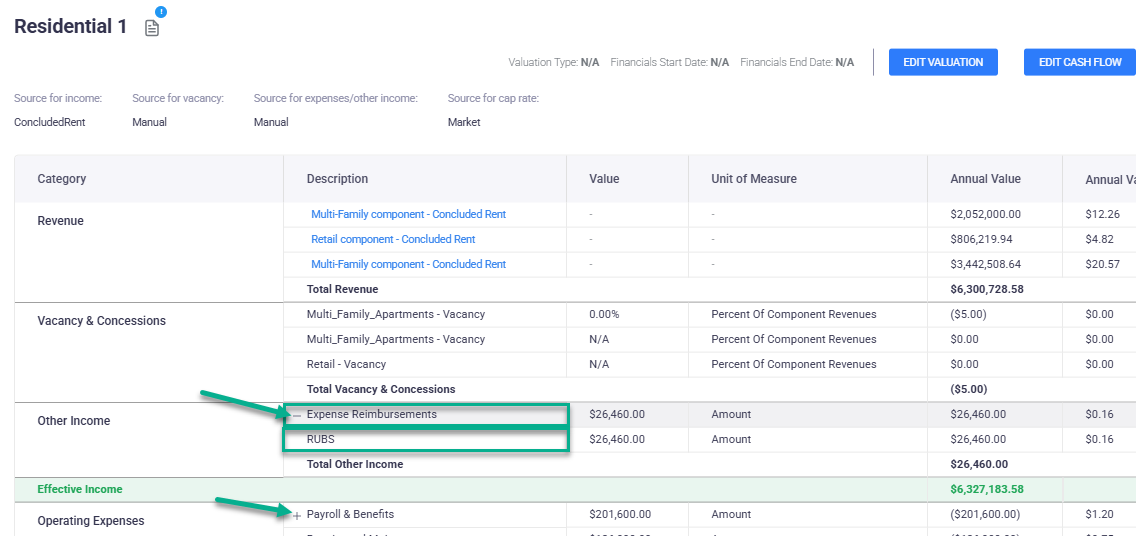The image size is (1136, 549).
Task: Collapse the Expense Reimbursements row
Action: click(x=296, y=415)
